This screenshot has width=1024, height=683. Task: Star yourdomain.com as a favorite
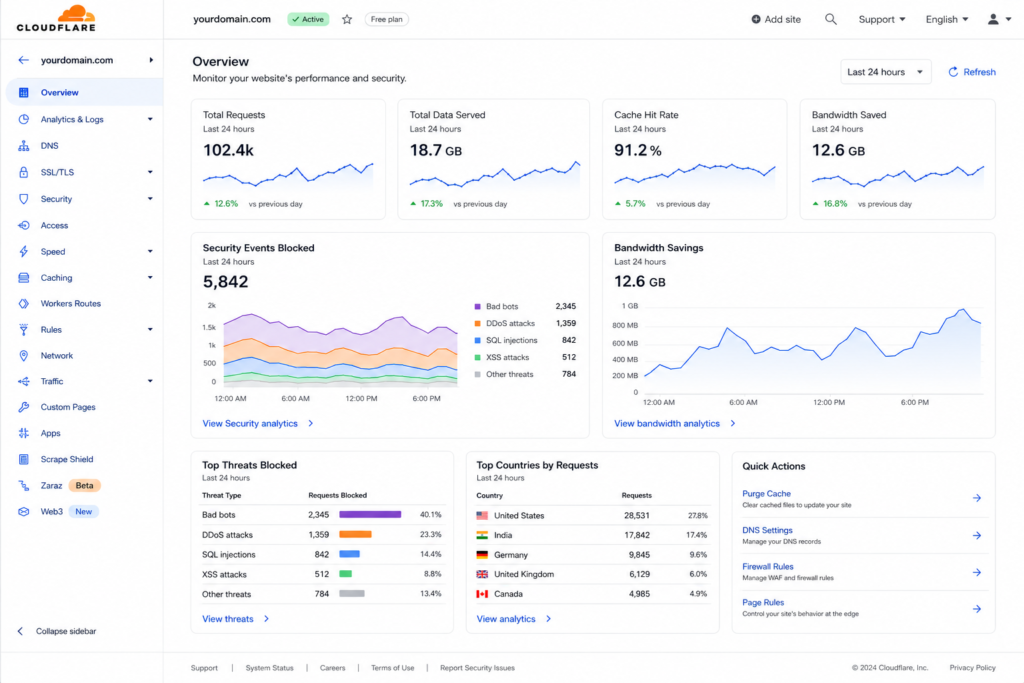point(347,20)
